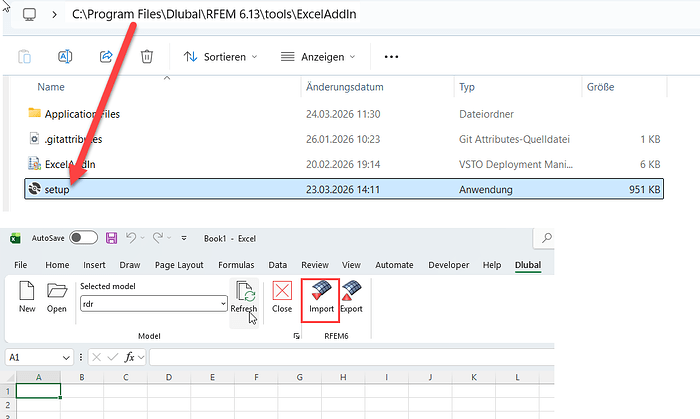Expand the Redo history dropdown arrow

(x=169, y=238)
